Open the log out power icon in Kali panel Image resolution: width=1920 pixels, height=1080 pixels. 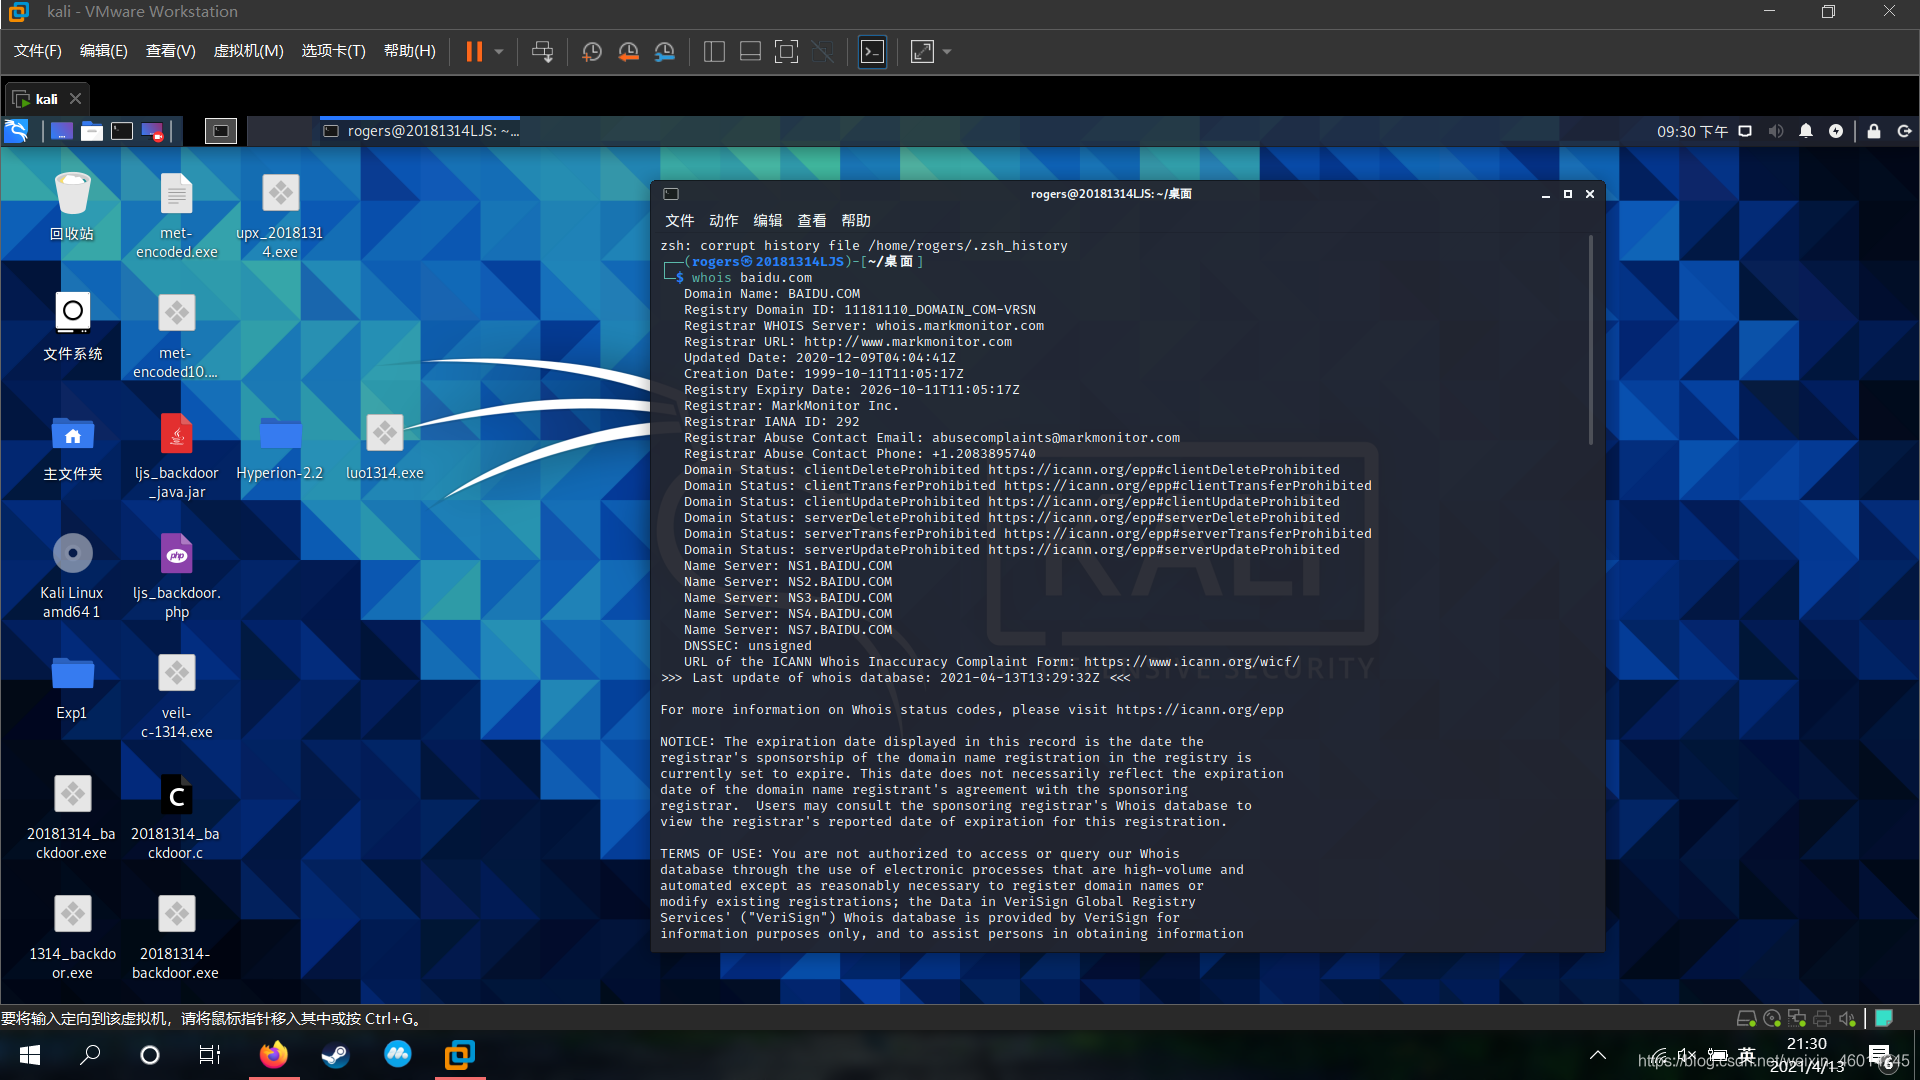pos(1904,131)
